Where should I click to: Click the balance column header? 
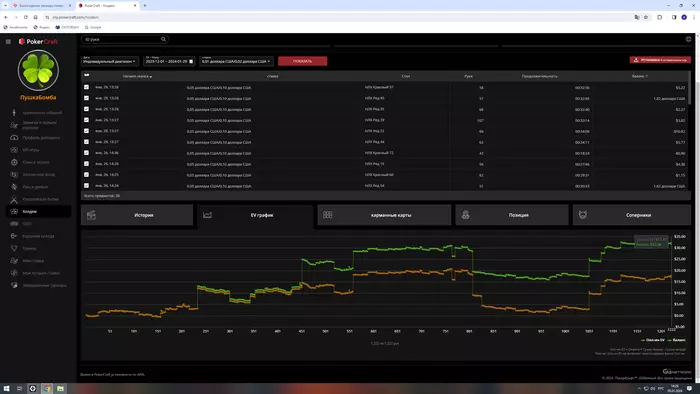(x=639, y=76)
